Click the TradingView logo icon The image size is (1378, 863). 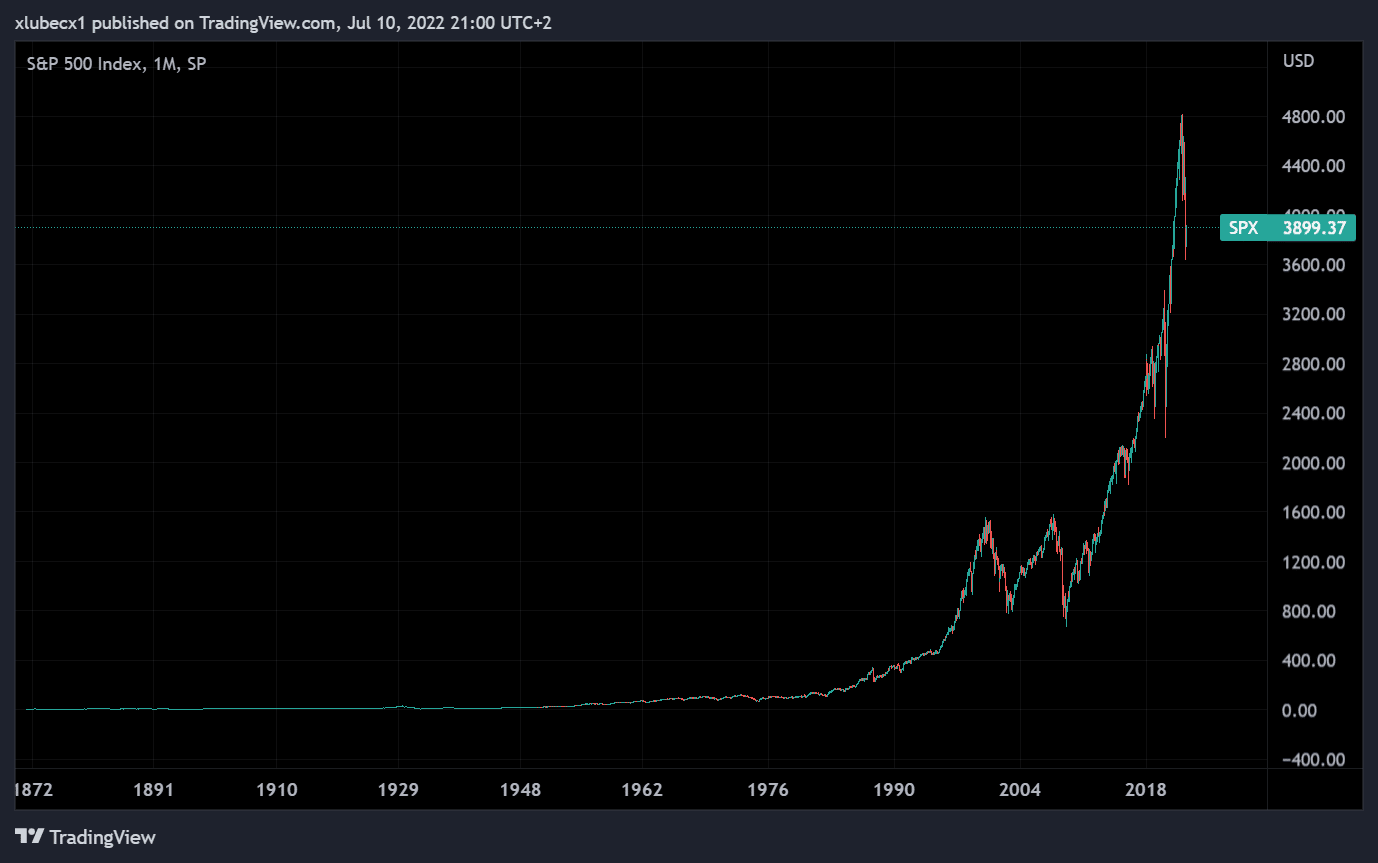coord(29,837)
